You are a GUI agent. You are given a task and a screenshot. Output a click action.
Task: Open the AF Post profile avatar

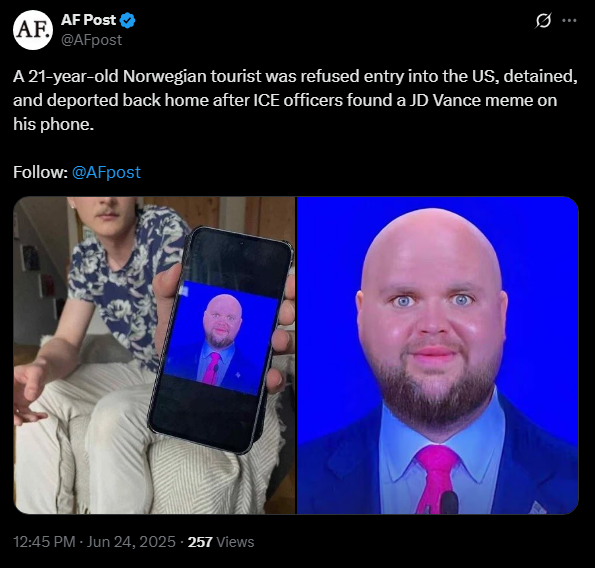33,30
